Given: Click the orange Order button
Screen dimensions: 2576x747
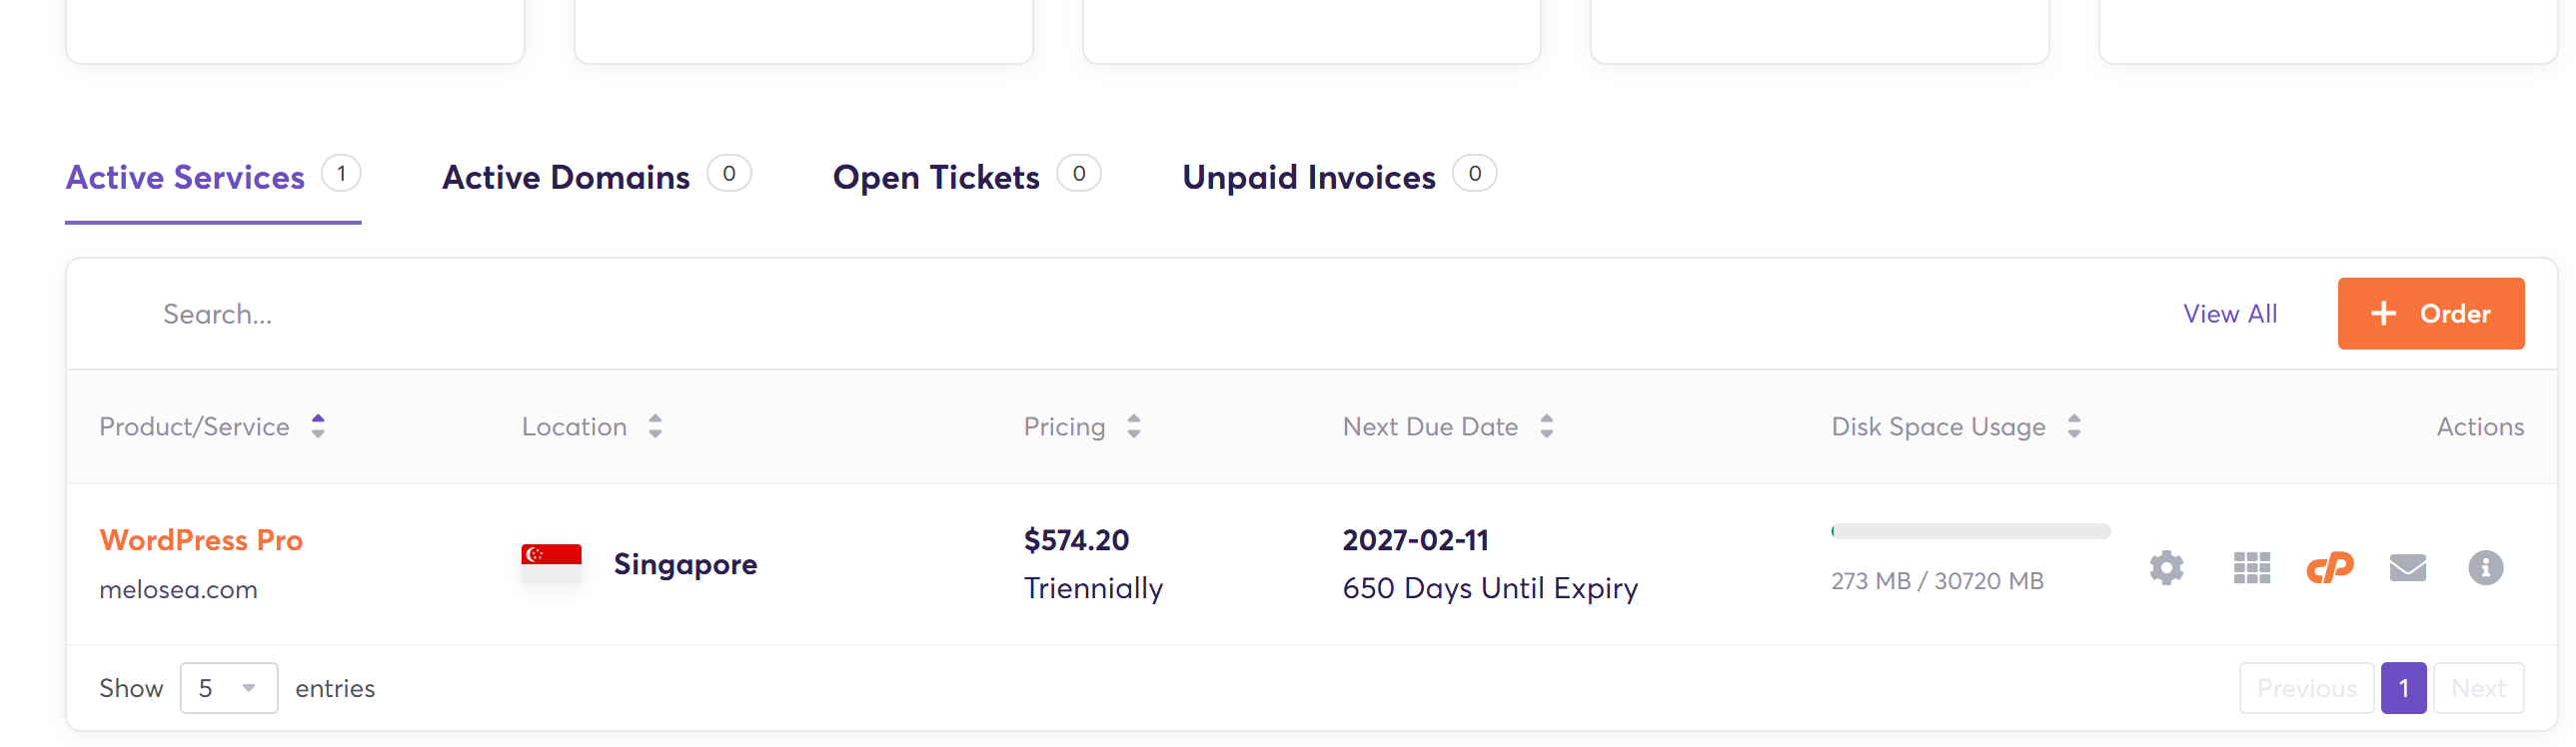Looking at the screenshot, I should pyautogui.click(x=2430, y=314).
